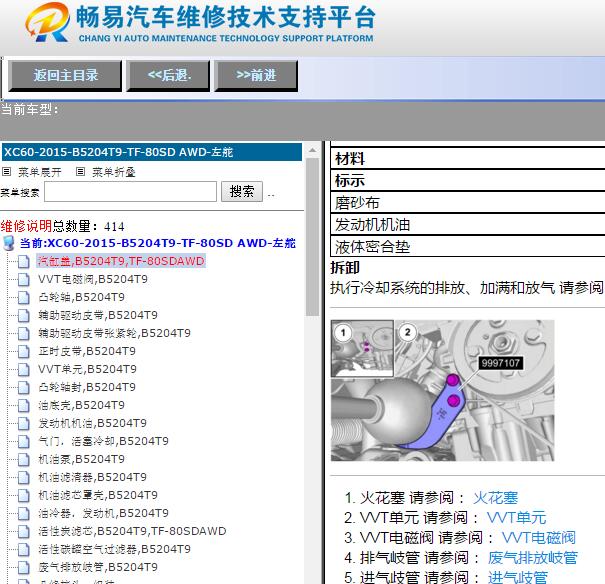The width and height of the screenshot is (605, 584).
Task: Follow the VVT电磁阀 reference link
Action: click(539, 538)
